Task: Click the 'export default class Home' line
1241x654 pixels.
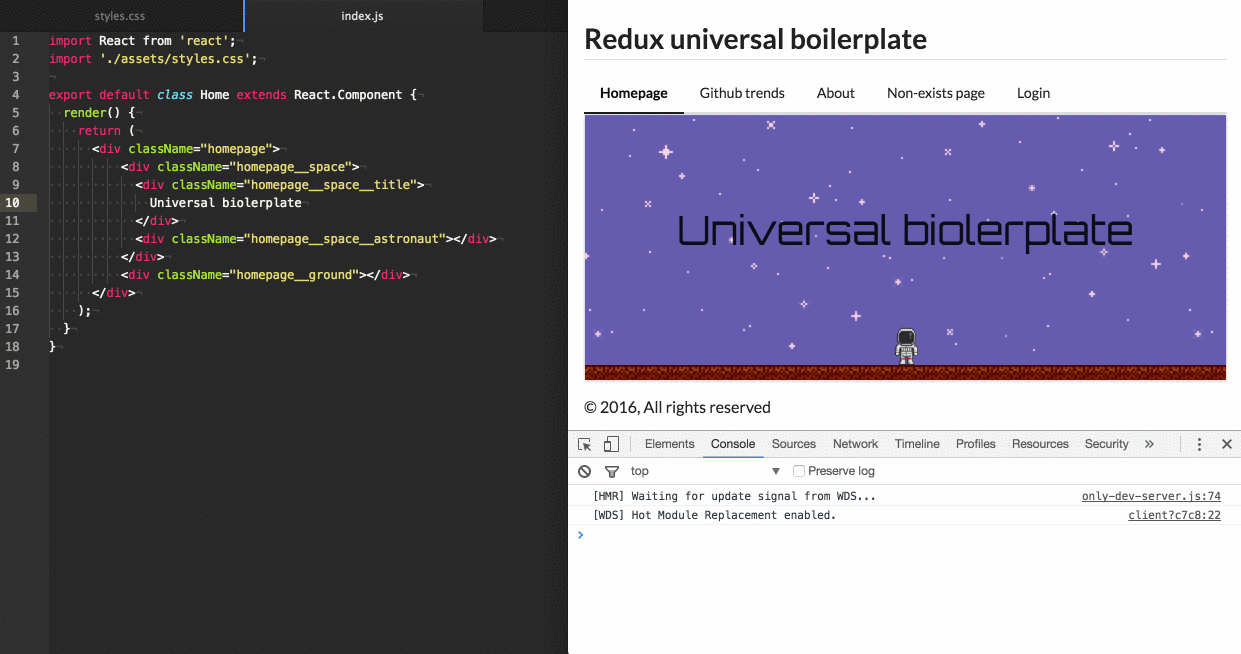Action: tap(232, 95)
